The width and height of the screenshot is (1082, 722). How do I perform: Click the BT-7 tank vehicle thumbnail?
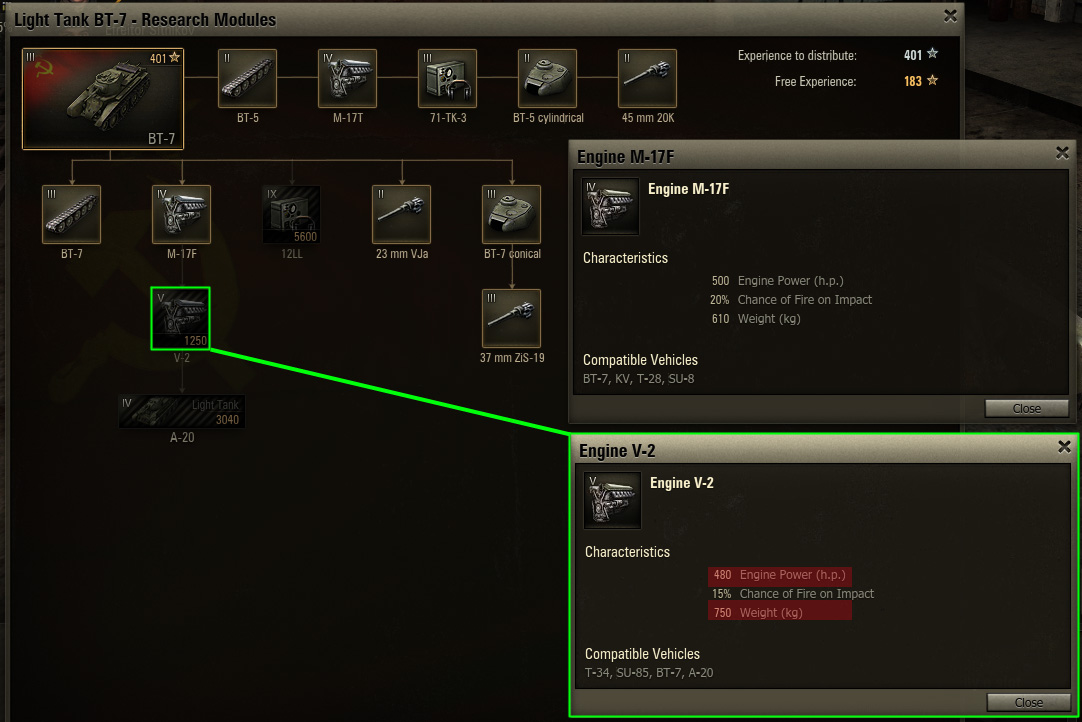tap(103, 99)
